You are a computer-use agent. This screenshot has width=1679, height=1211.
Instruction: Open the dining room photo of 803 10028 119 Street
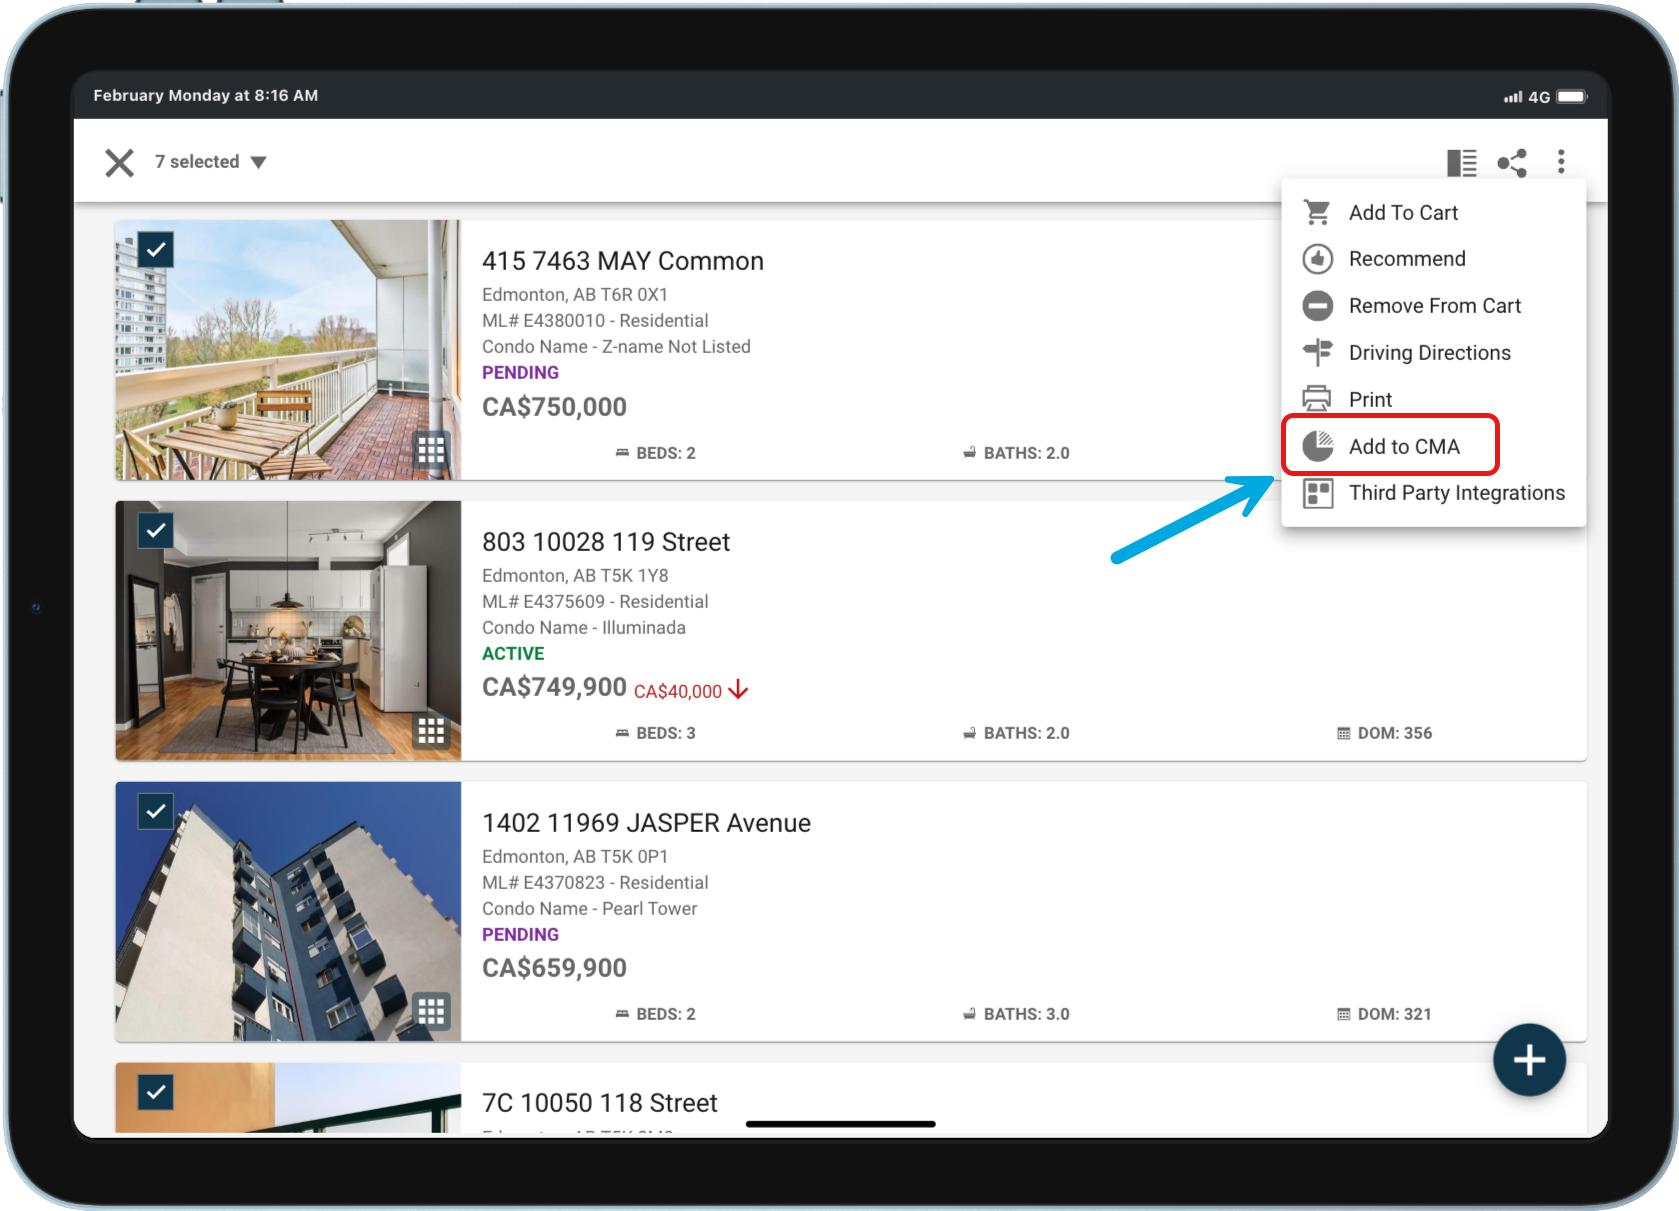(288, 631)
